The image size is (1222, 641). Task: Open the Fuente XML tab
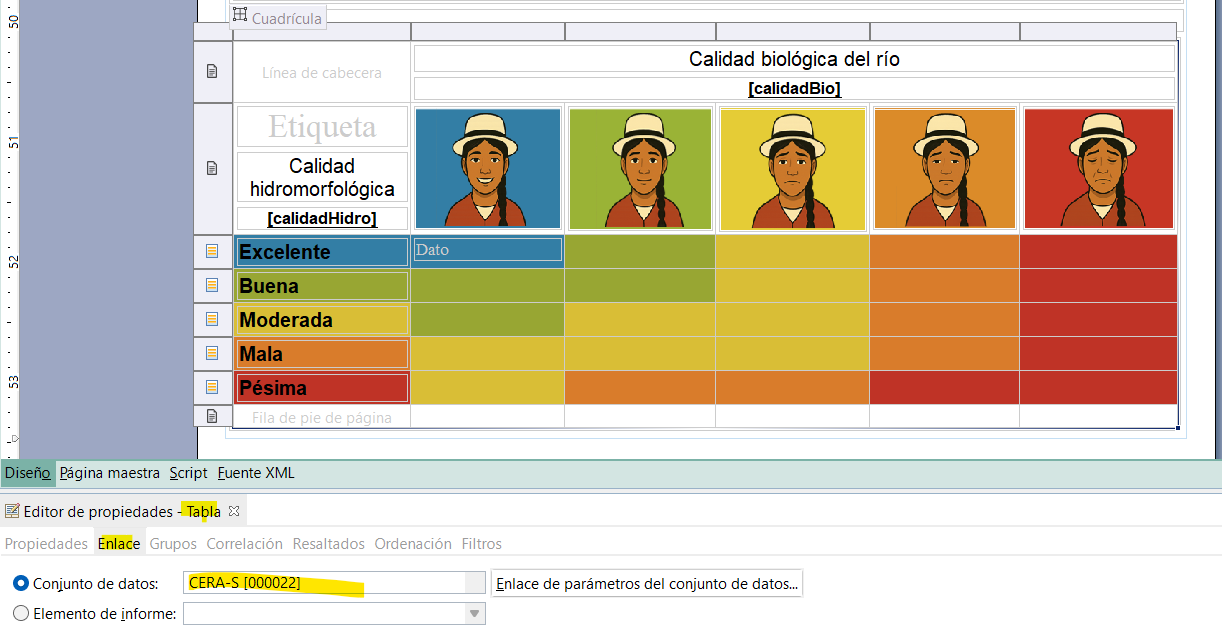click(x=256, y=473)
